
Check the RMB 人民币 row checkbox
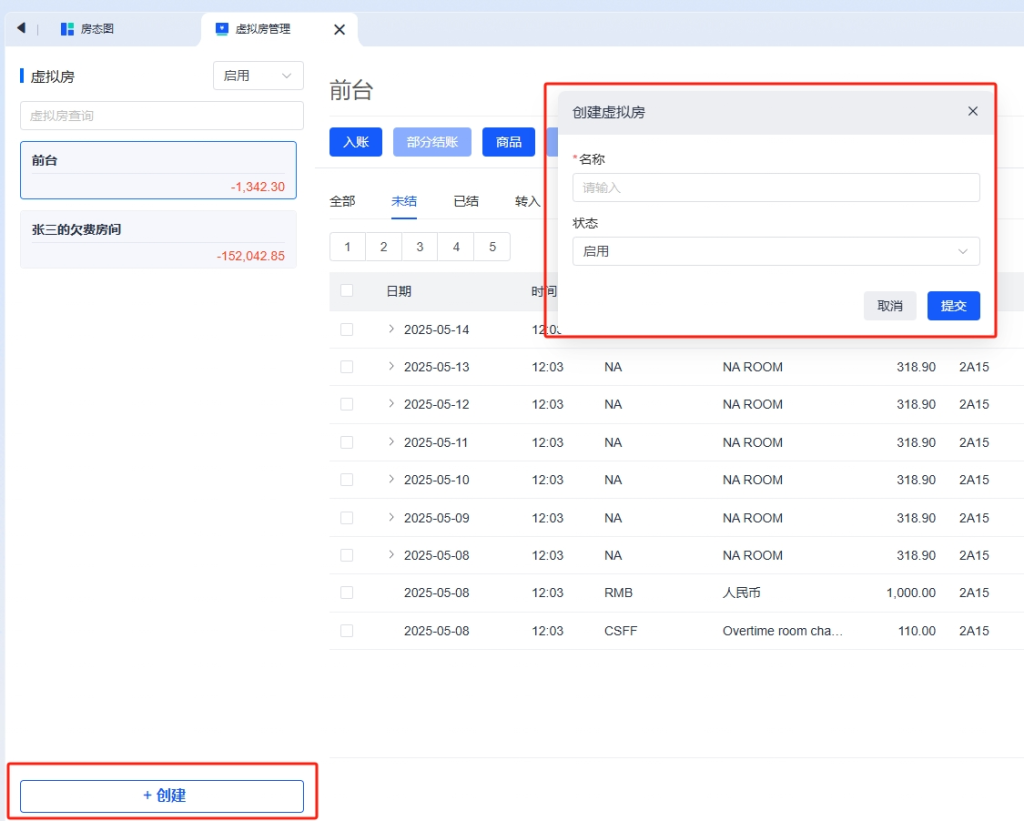coord(346,593)
